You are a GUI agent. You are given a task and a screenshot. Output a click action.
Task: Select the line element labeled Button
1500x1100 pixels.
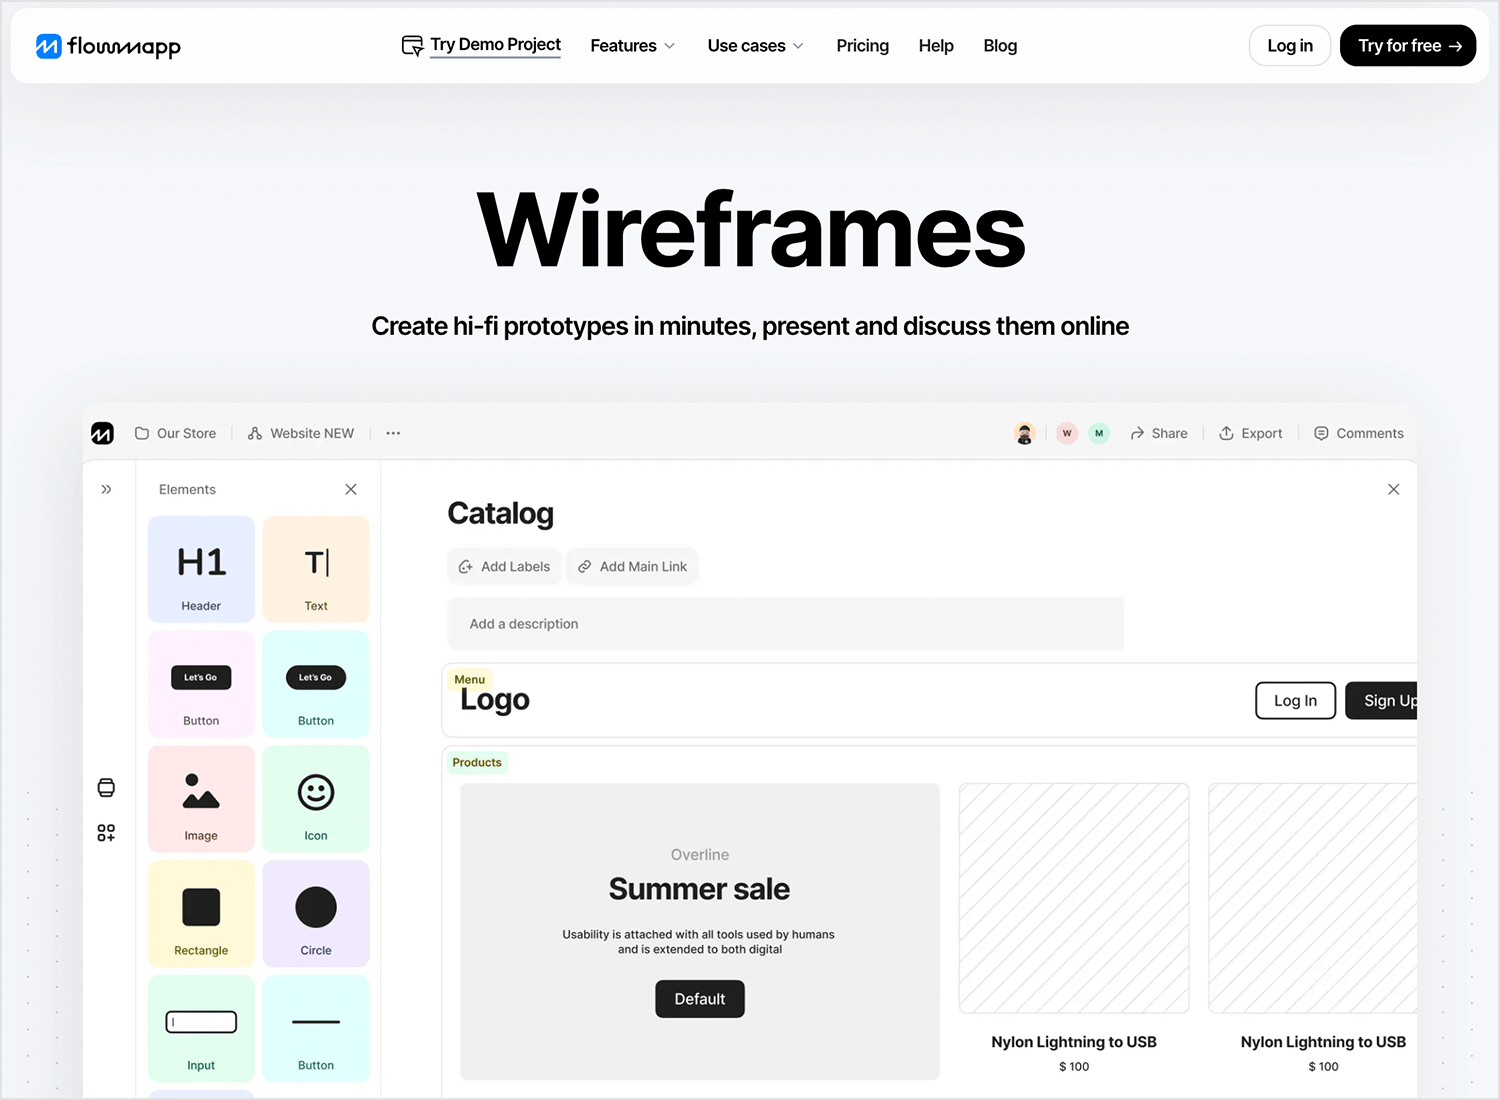(316, 1029)
